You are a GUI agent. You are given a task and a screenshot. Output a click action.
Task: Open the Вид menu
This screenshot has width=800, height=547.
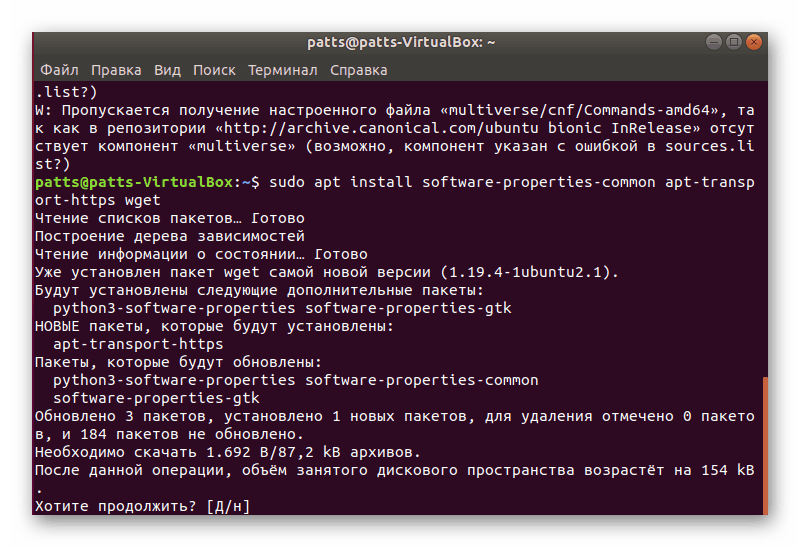click(x=167, y=70)
